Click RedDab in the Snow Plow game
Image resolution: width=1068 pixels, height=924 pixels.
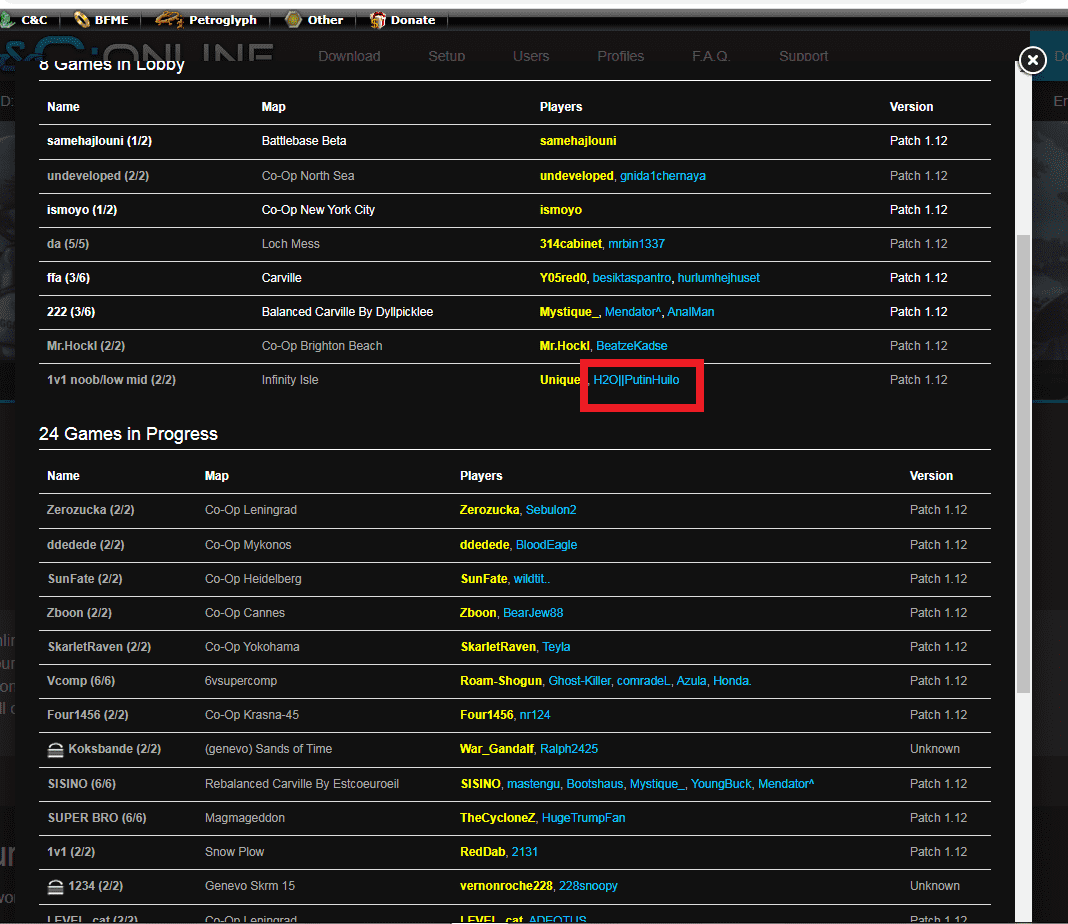coord(482,852)
